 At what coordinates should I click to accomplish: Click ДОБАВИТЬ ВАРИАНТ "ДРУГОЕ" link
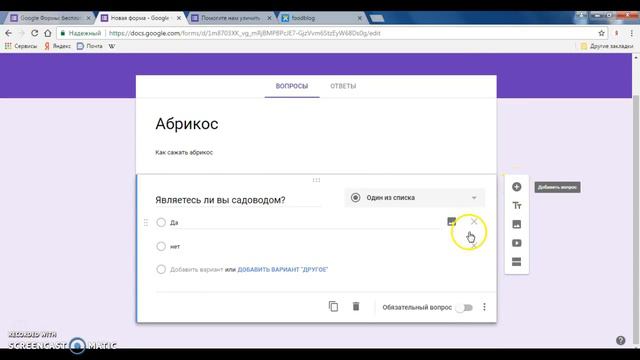point(283,269)
